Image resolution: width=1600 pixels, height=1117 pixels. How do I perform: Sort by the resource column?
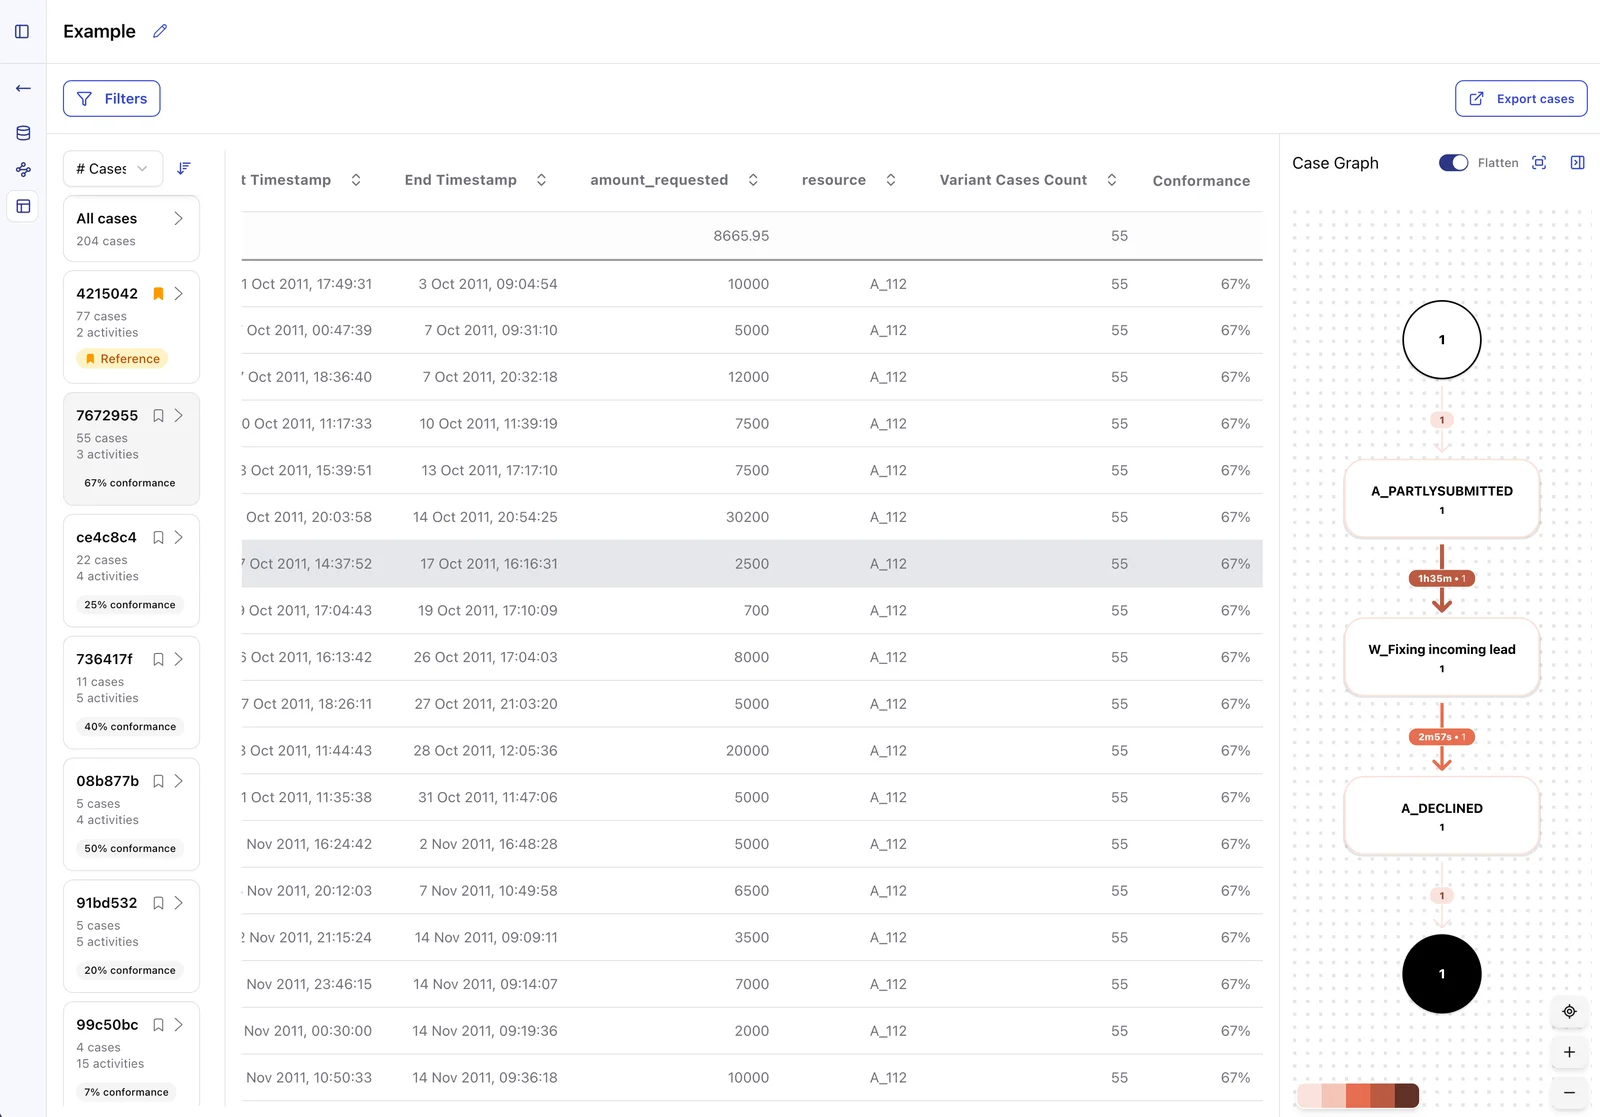(x=891, y=180)
